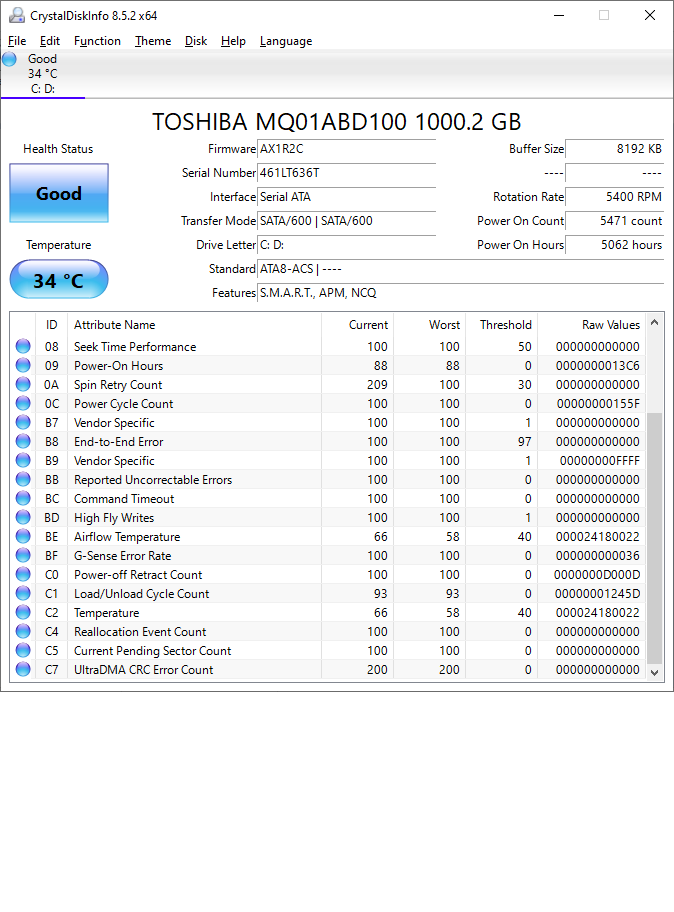Click status orb for UltraDMA CRC Error Count

point(23,669)
